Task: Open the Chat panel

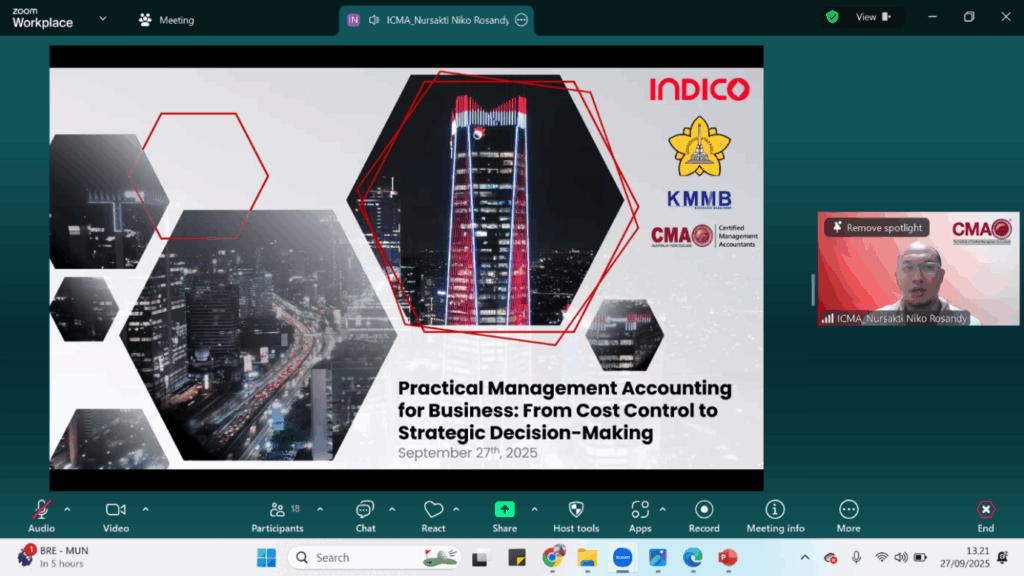Action: (x=365, y=515)
